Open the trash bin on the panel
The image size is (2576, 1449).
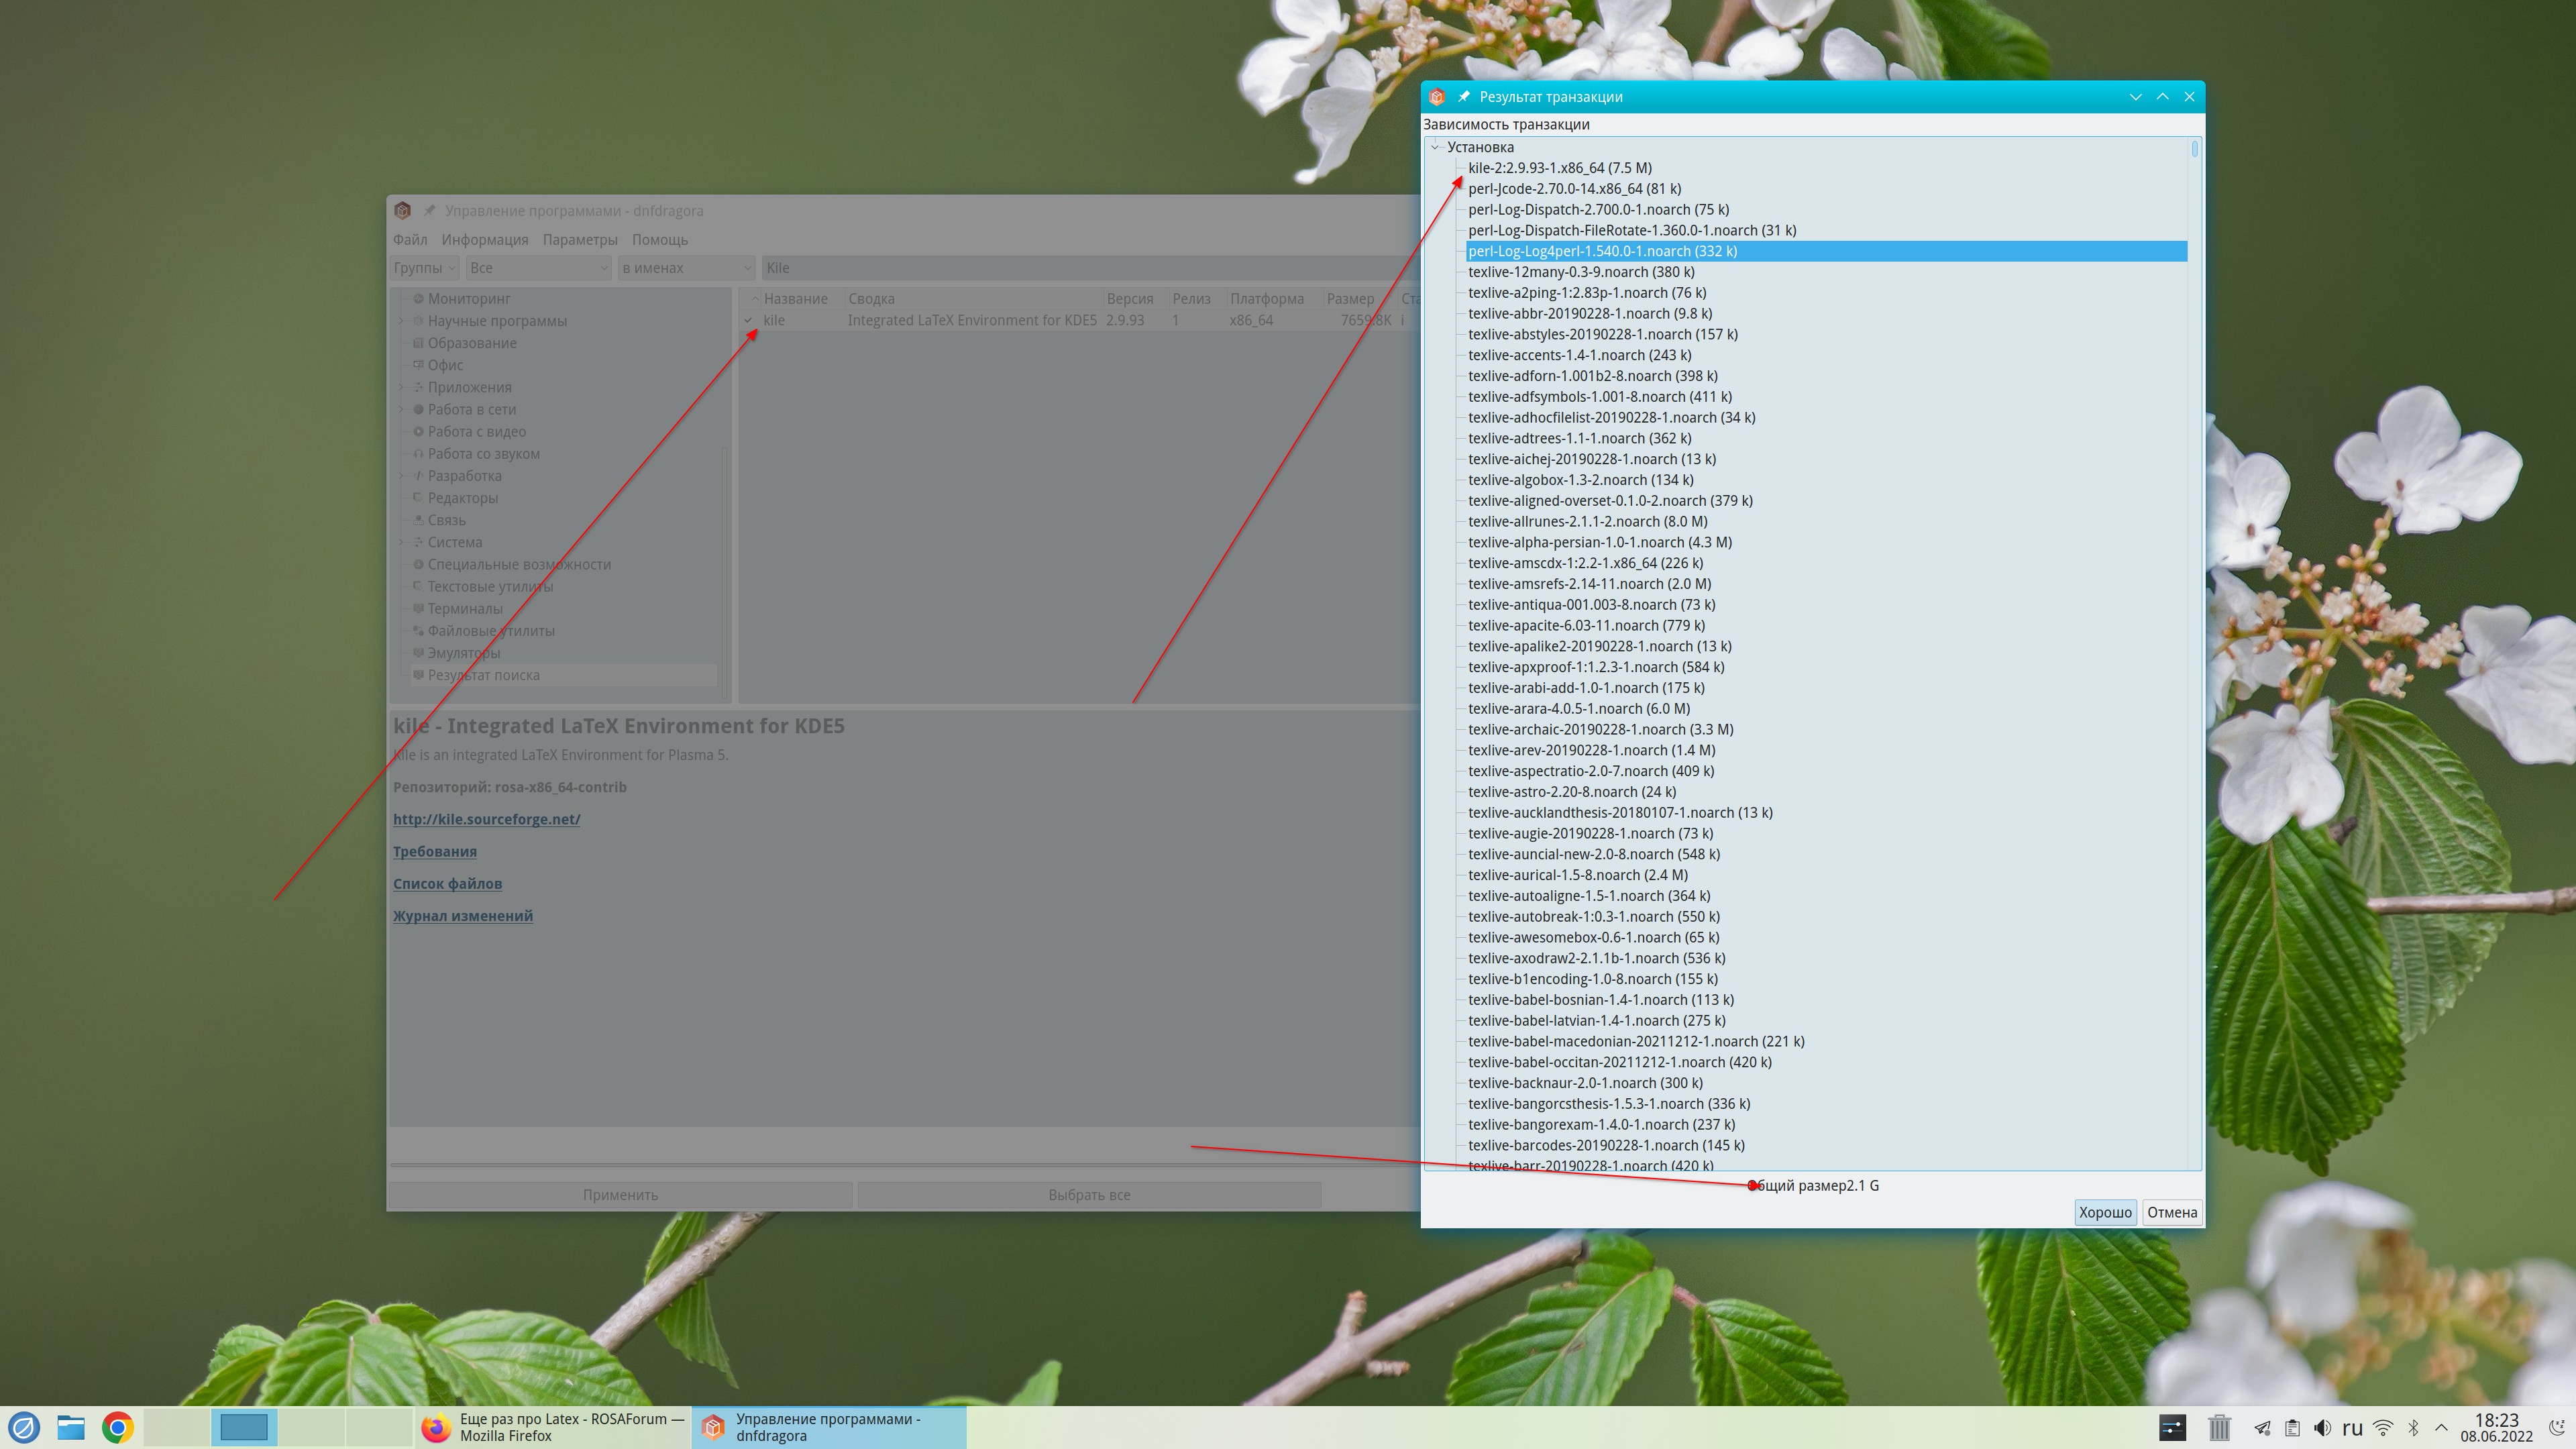pos(2219,1428)
